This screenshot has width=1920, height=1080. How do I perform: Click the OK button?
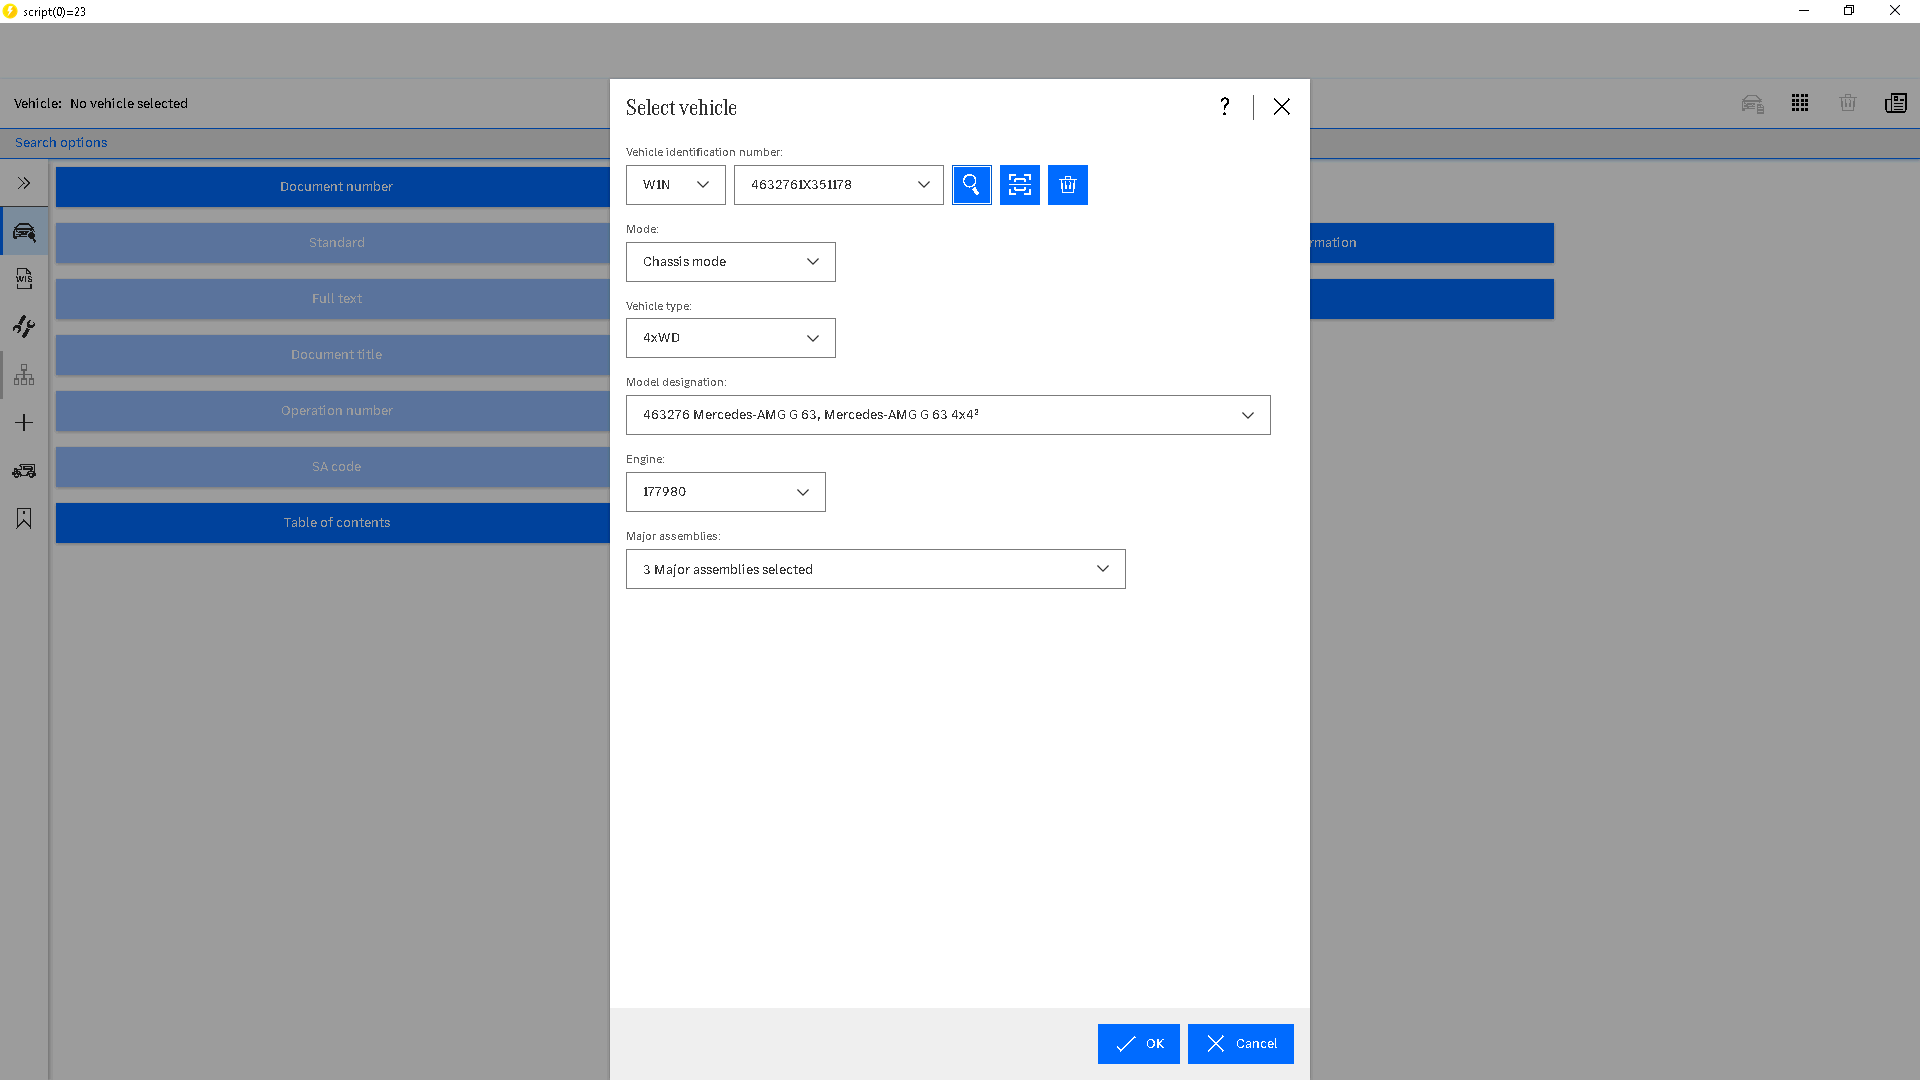pyautogui.click(x=1138, y=1044)
